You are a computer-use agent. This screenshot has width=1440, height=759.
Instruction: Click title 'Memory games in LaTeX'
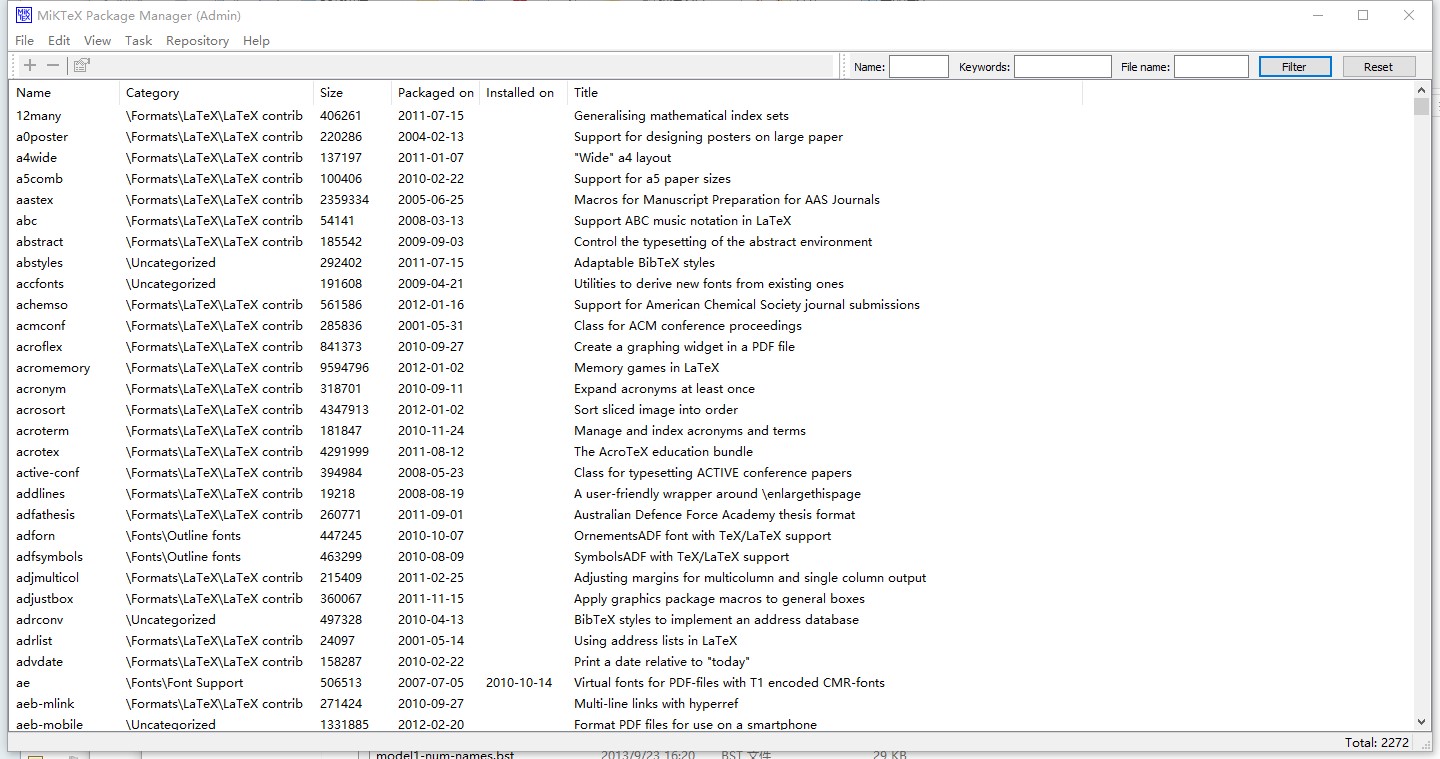pos(646,368)
